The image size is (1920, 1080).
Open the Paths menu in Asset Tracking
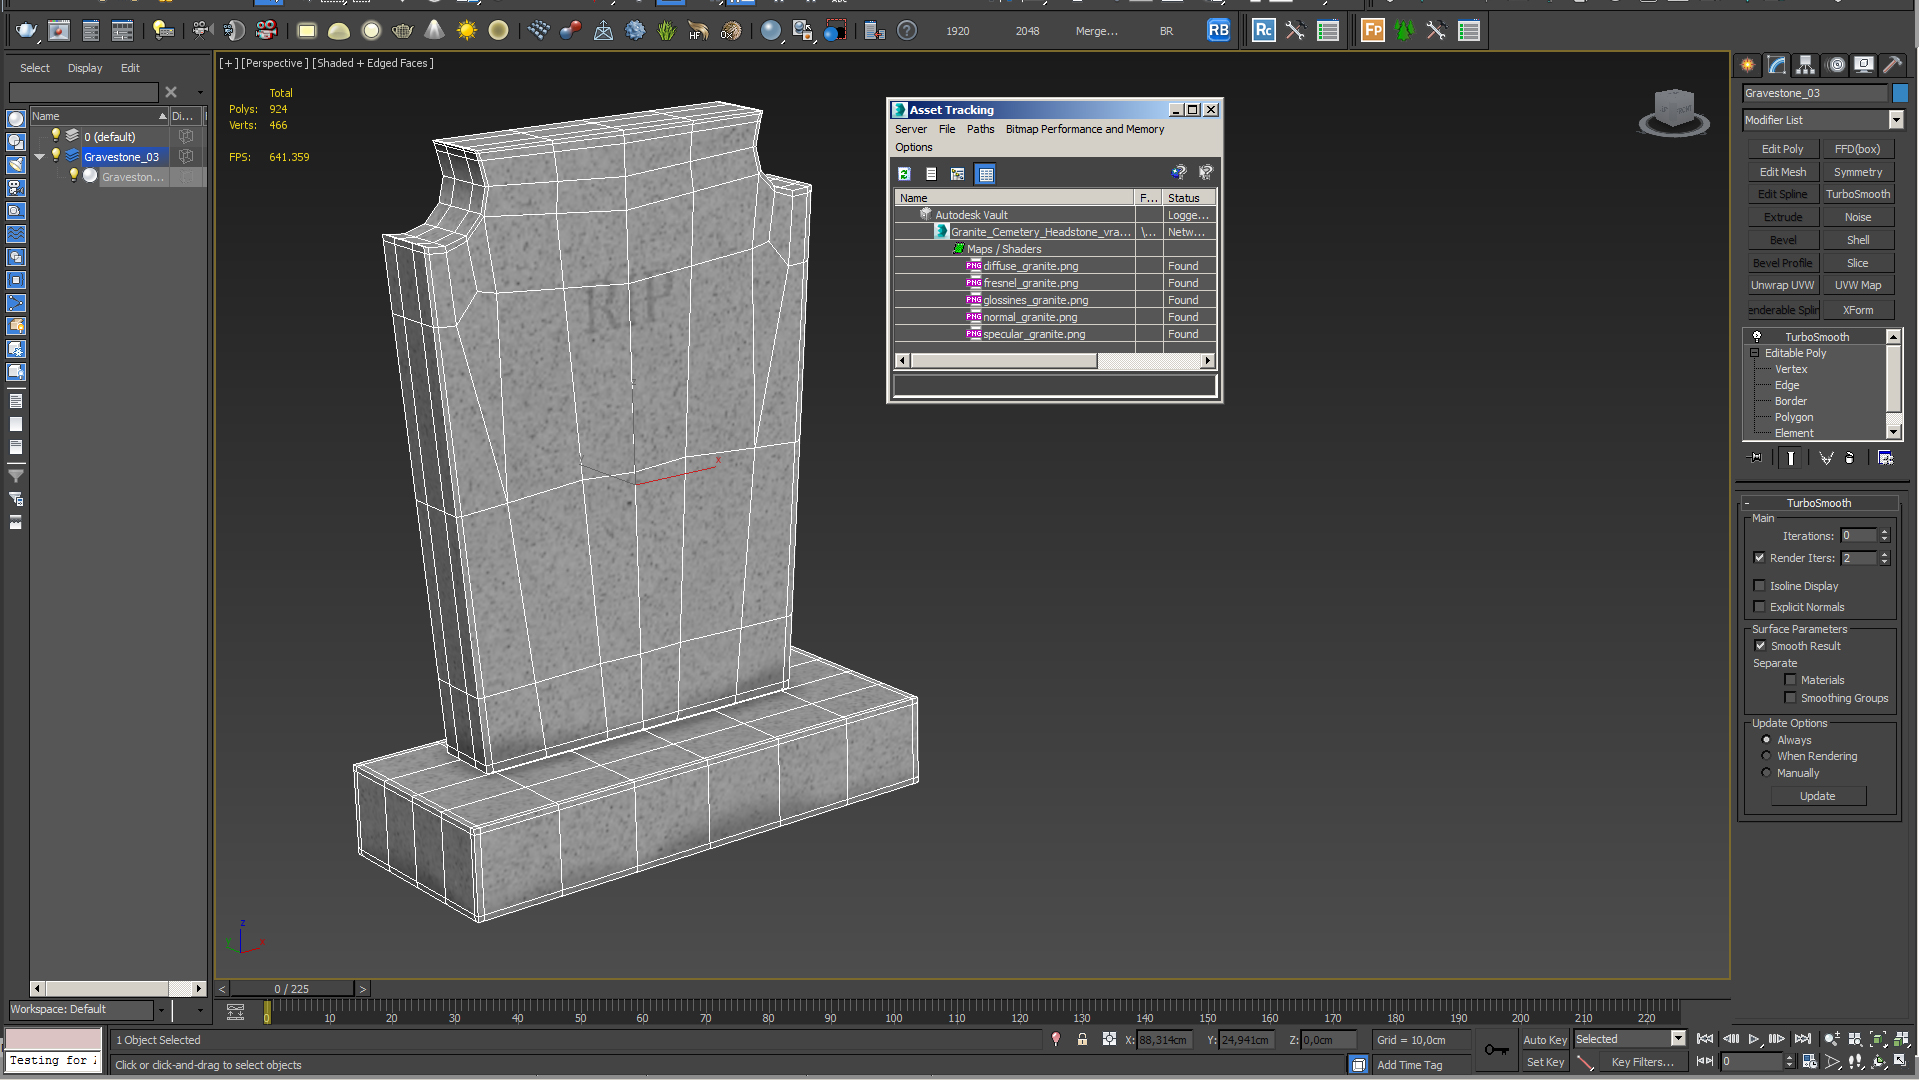980,129
